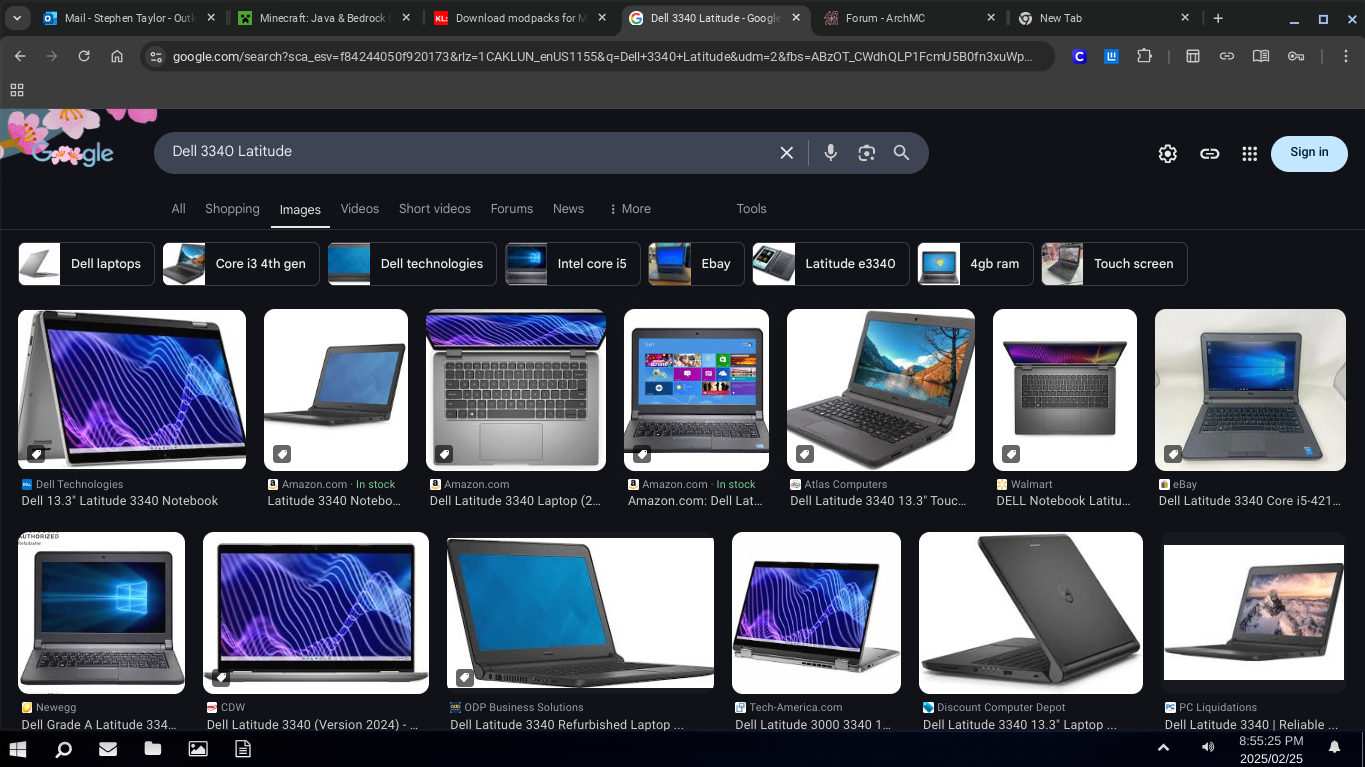The width and height of the screenshot is (1365, 767).
Task: Open the blue C extension icon
Action: [x=1079, y=57]
